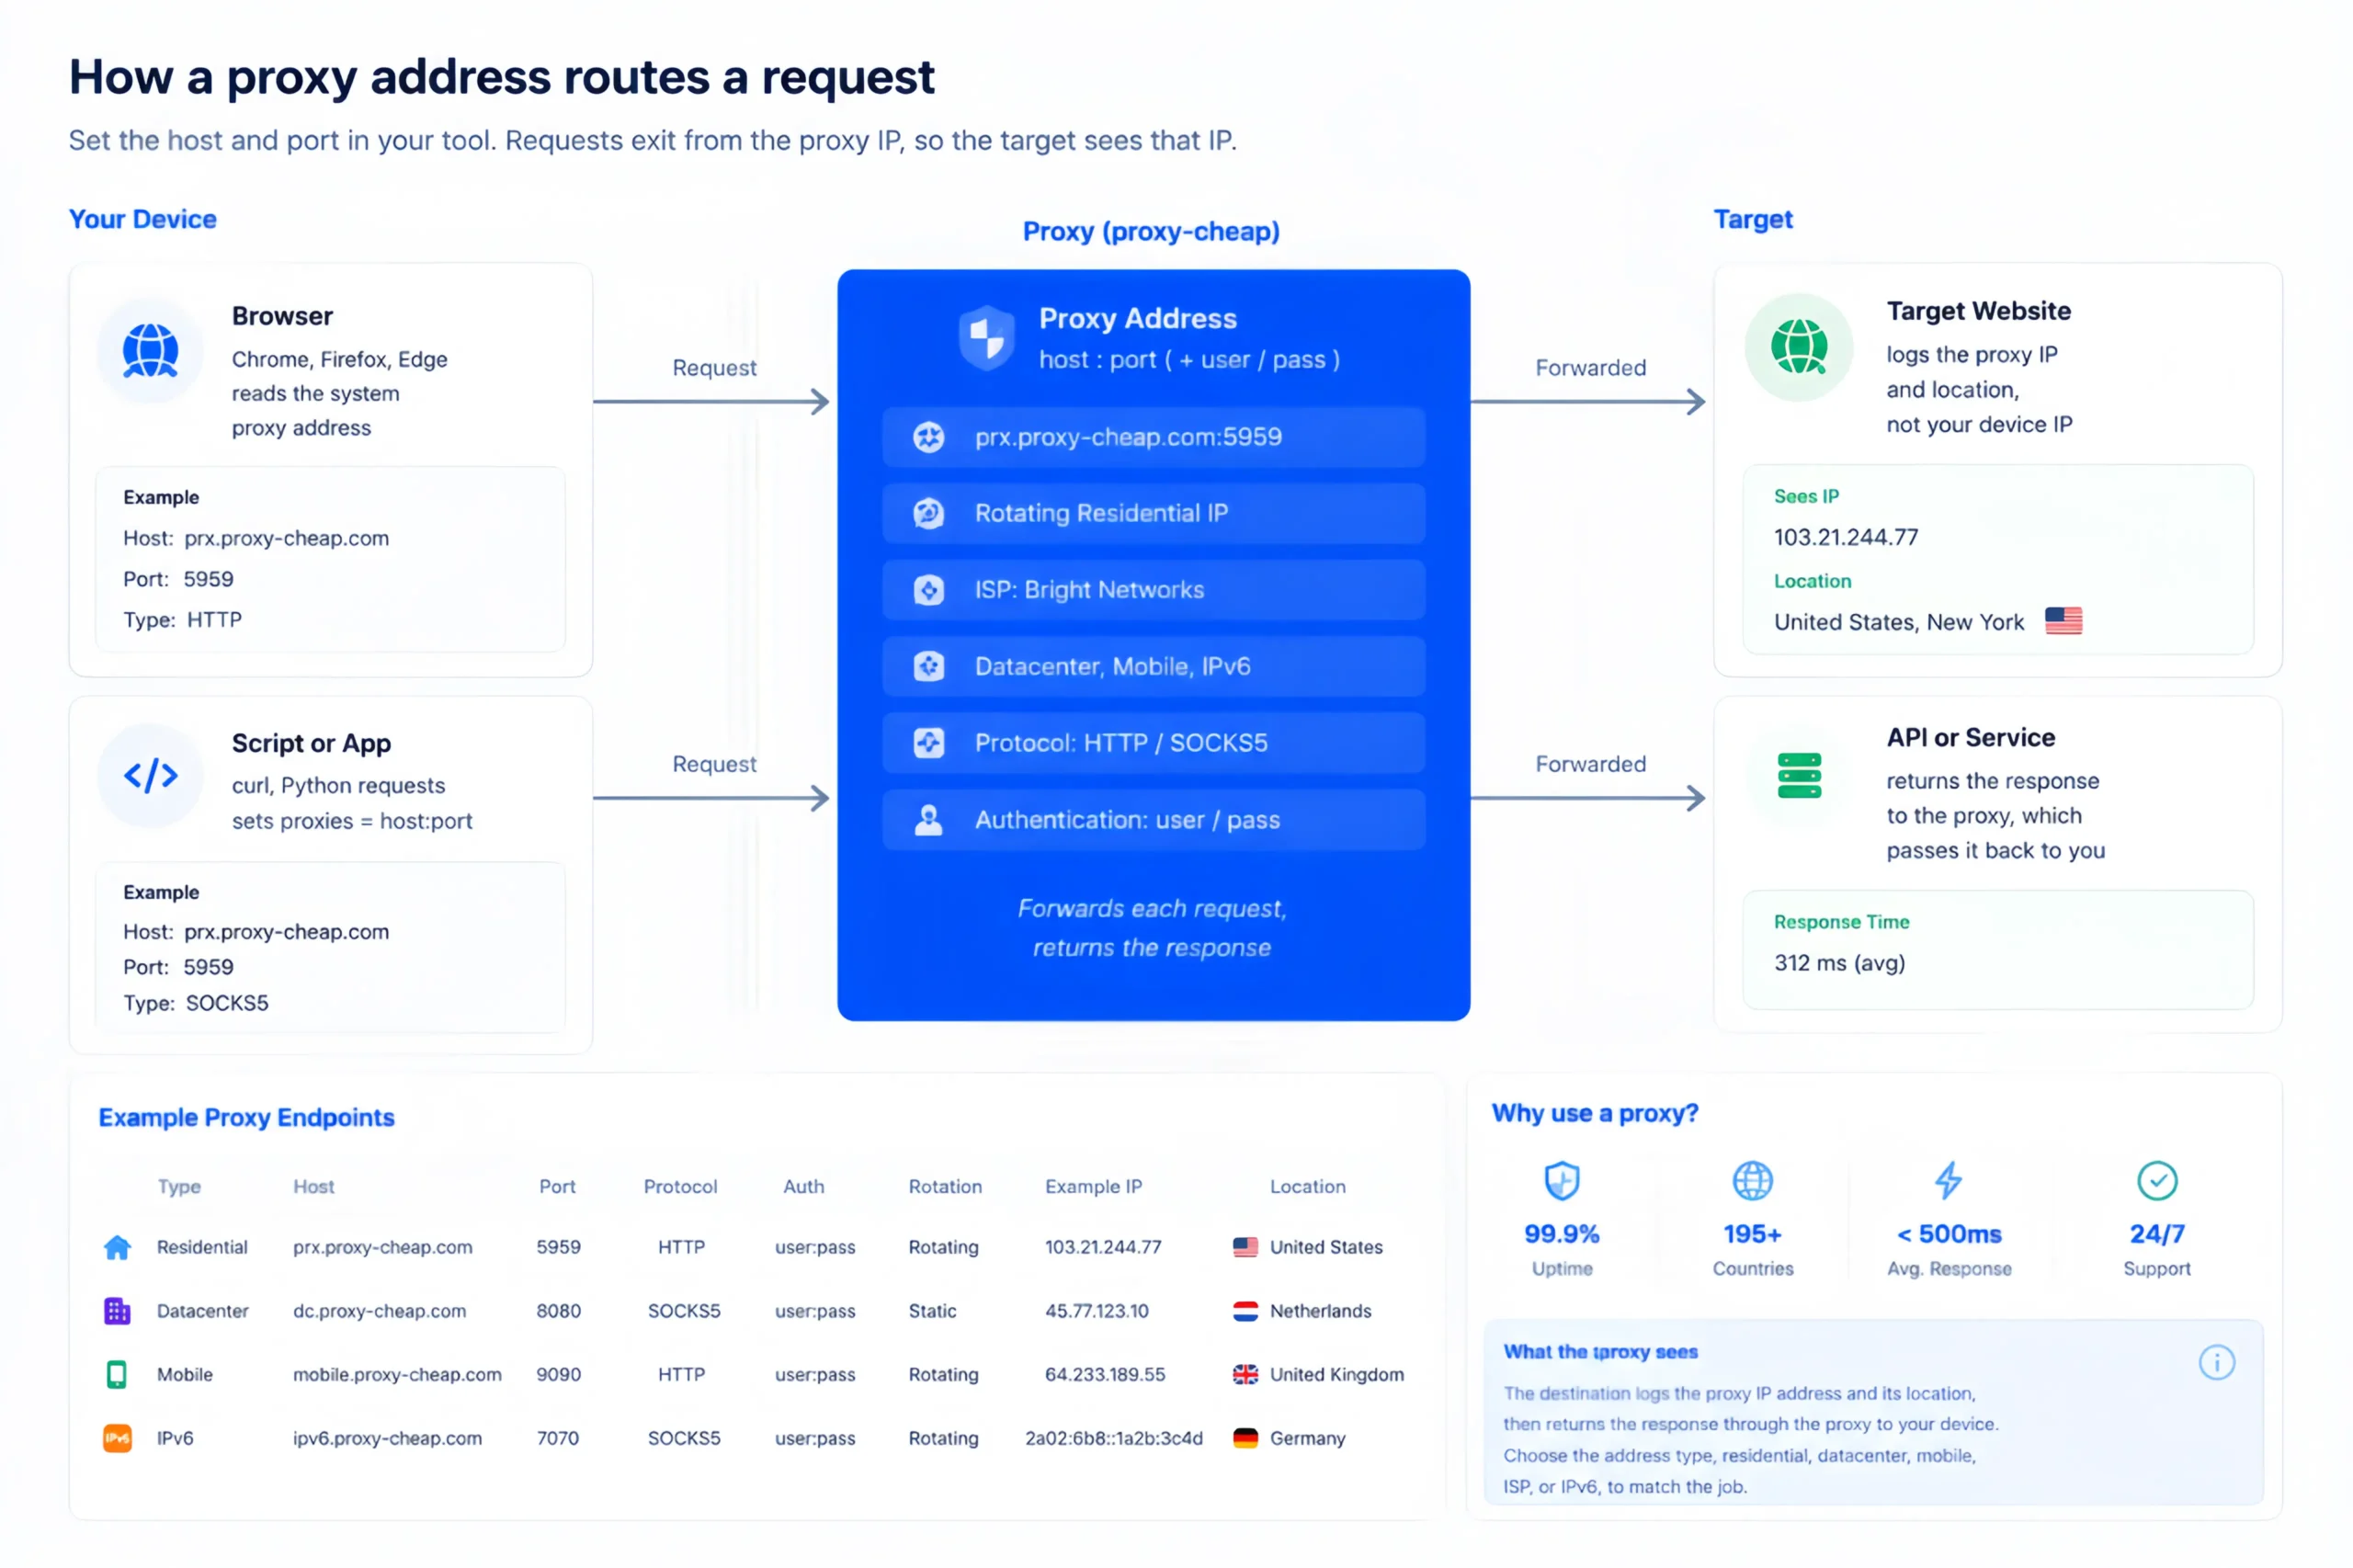Click the 'dc.proxy-cheap.com' host cell

point(379,1311)
